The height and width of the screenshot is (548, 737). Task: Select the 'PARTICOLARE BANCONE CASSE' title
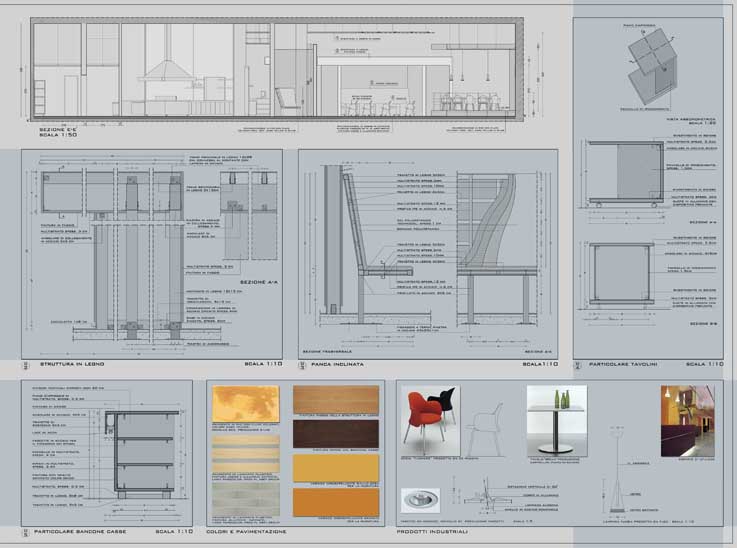click(x=80, y=532)
